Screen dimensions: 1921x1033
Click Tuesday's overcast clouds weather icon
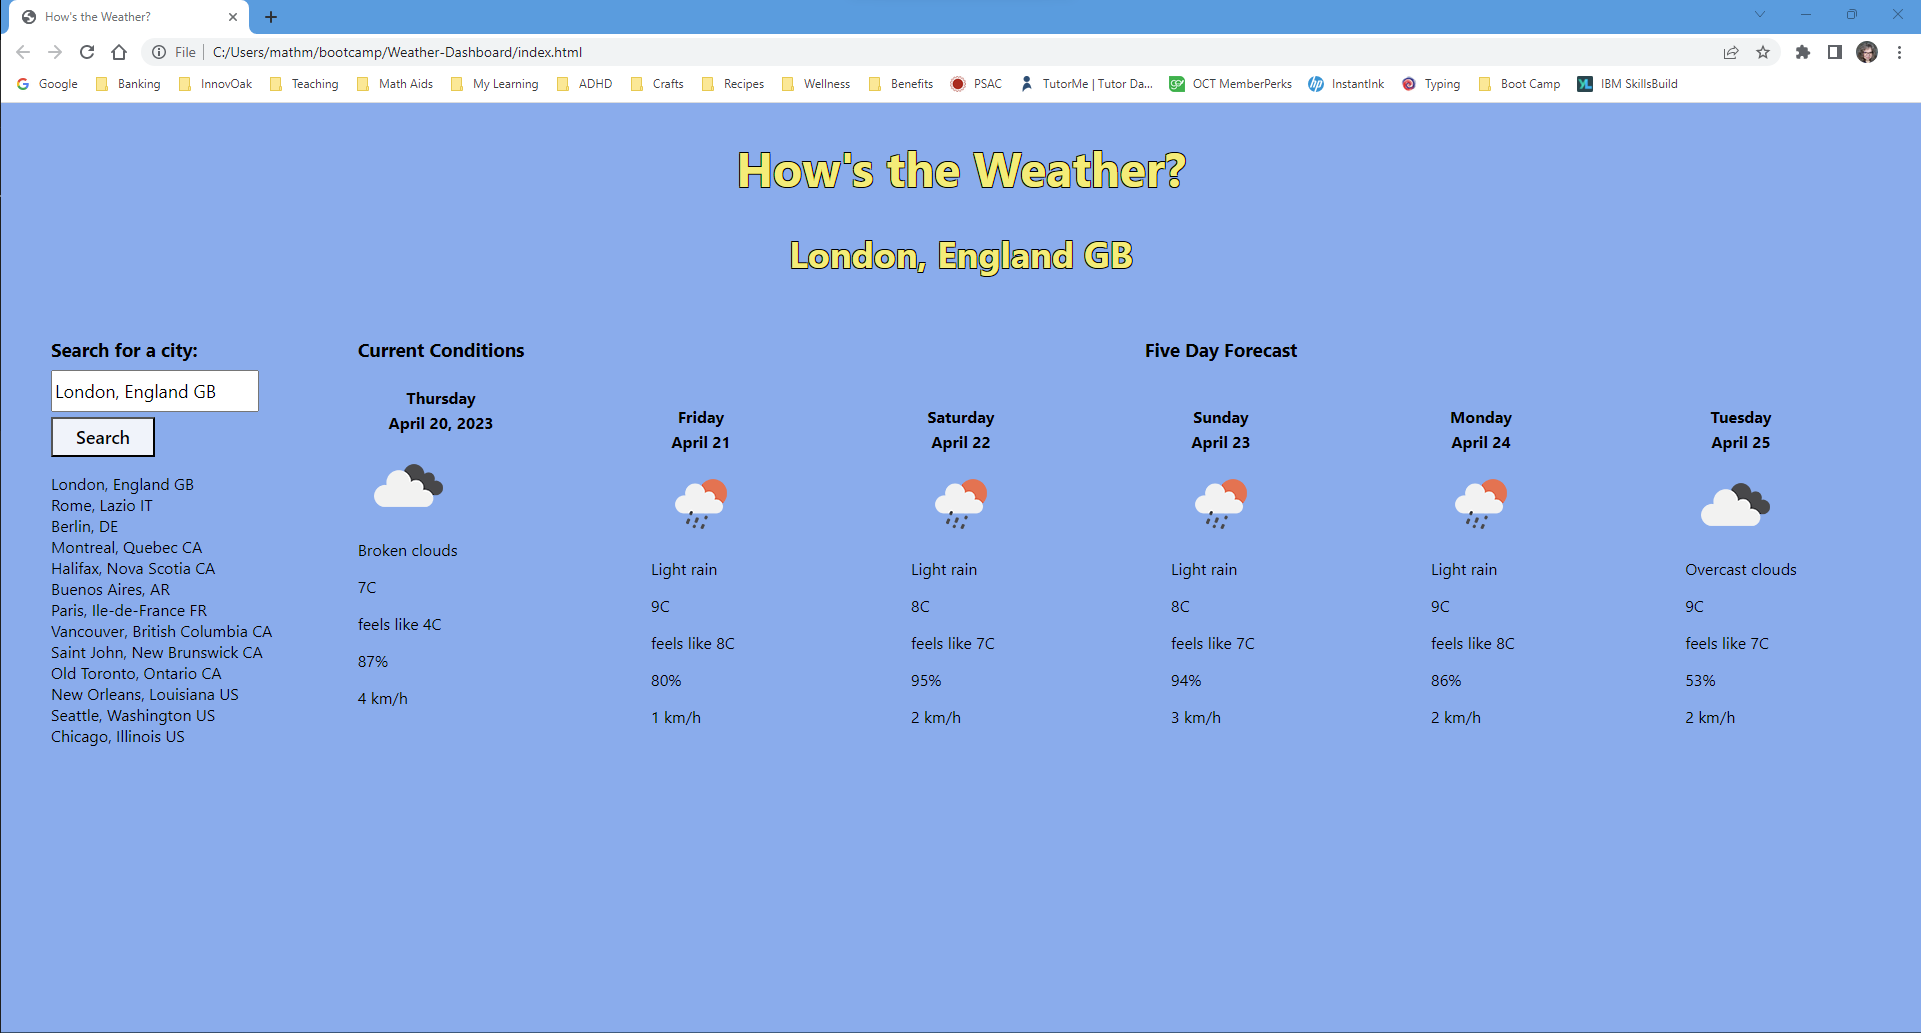coord(1735,503)
